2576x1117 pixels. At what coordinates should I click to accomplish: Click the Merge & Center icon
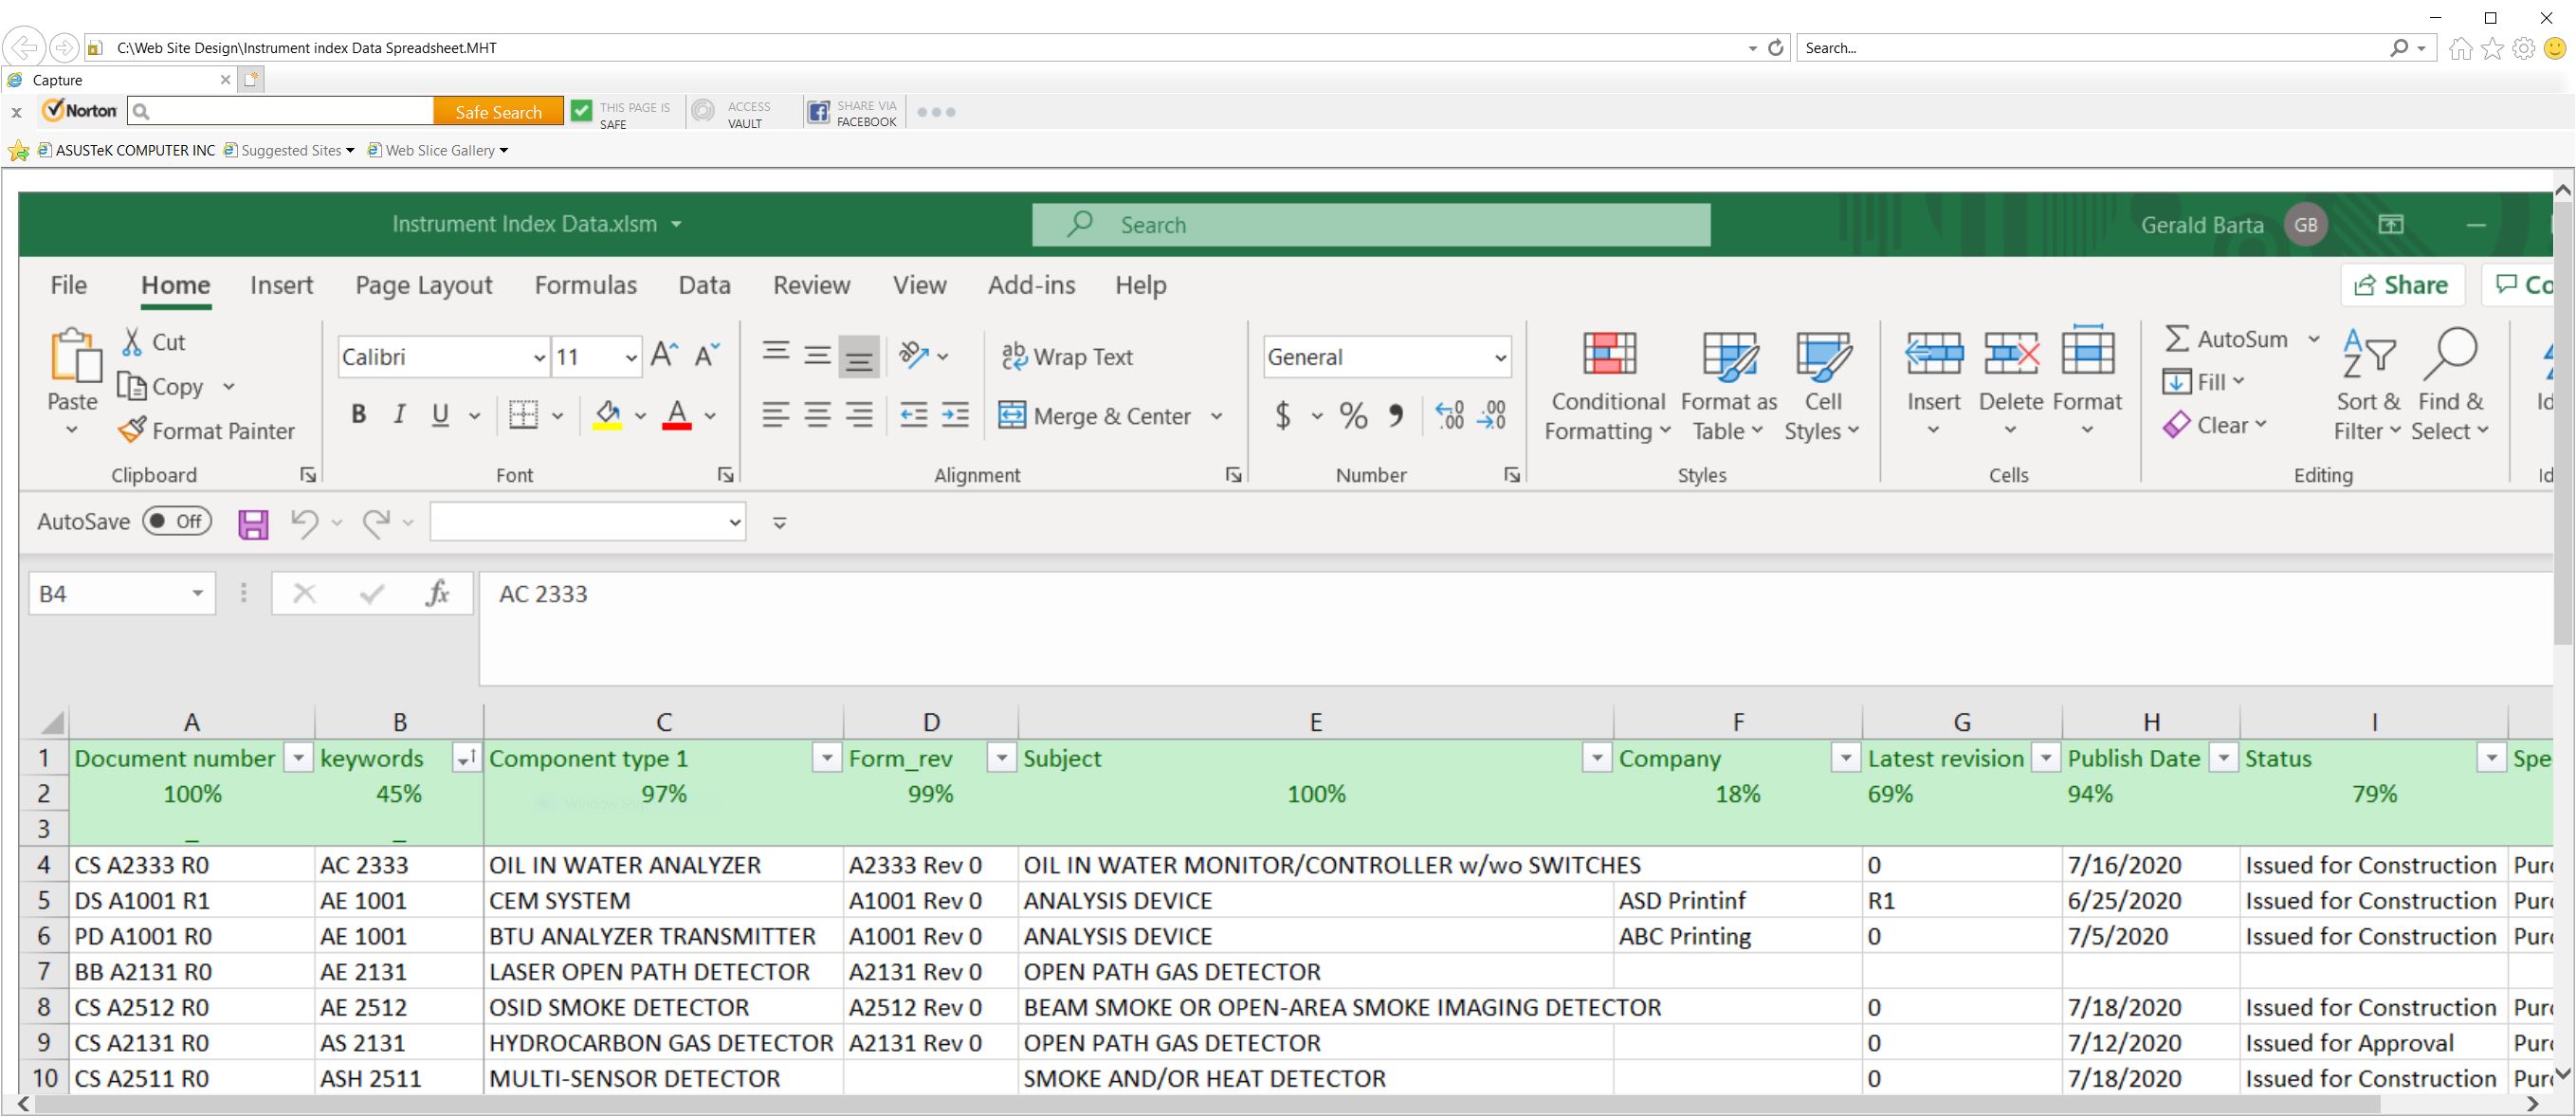pos(1012,415)
